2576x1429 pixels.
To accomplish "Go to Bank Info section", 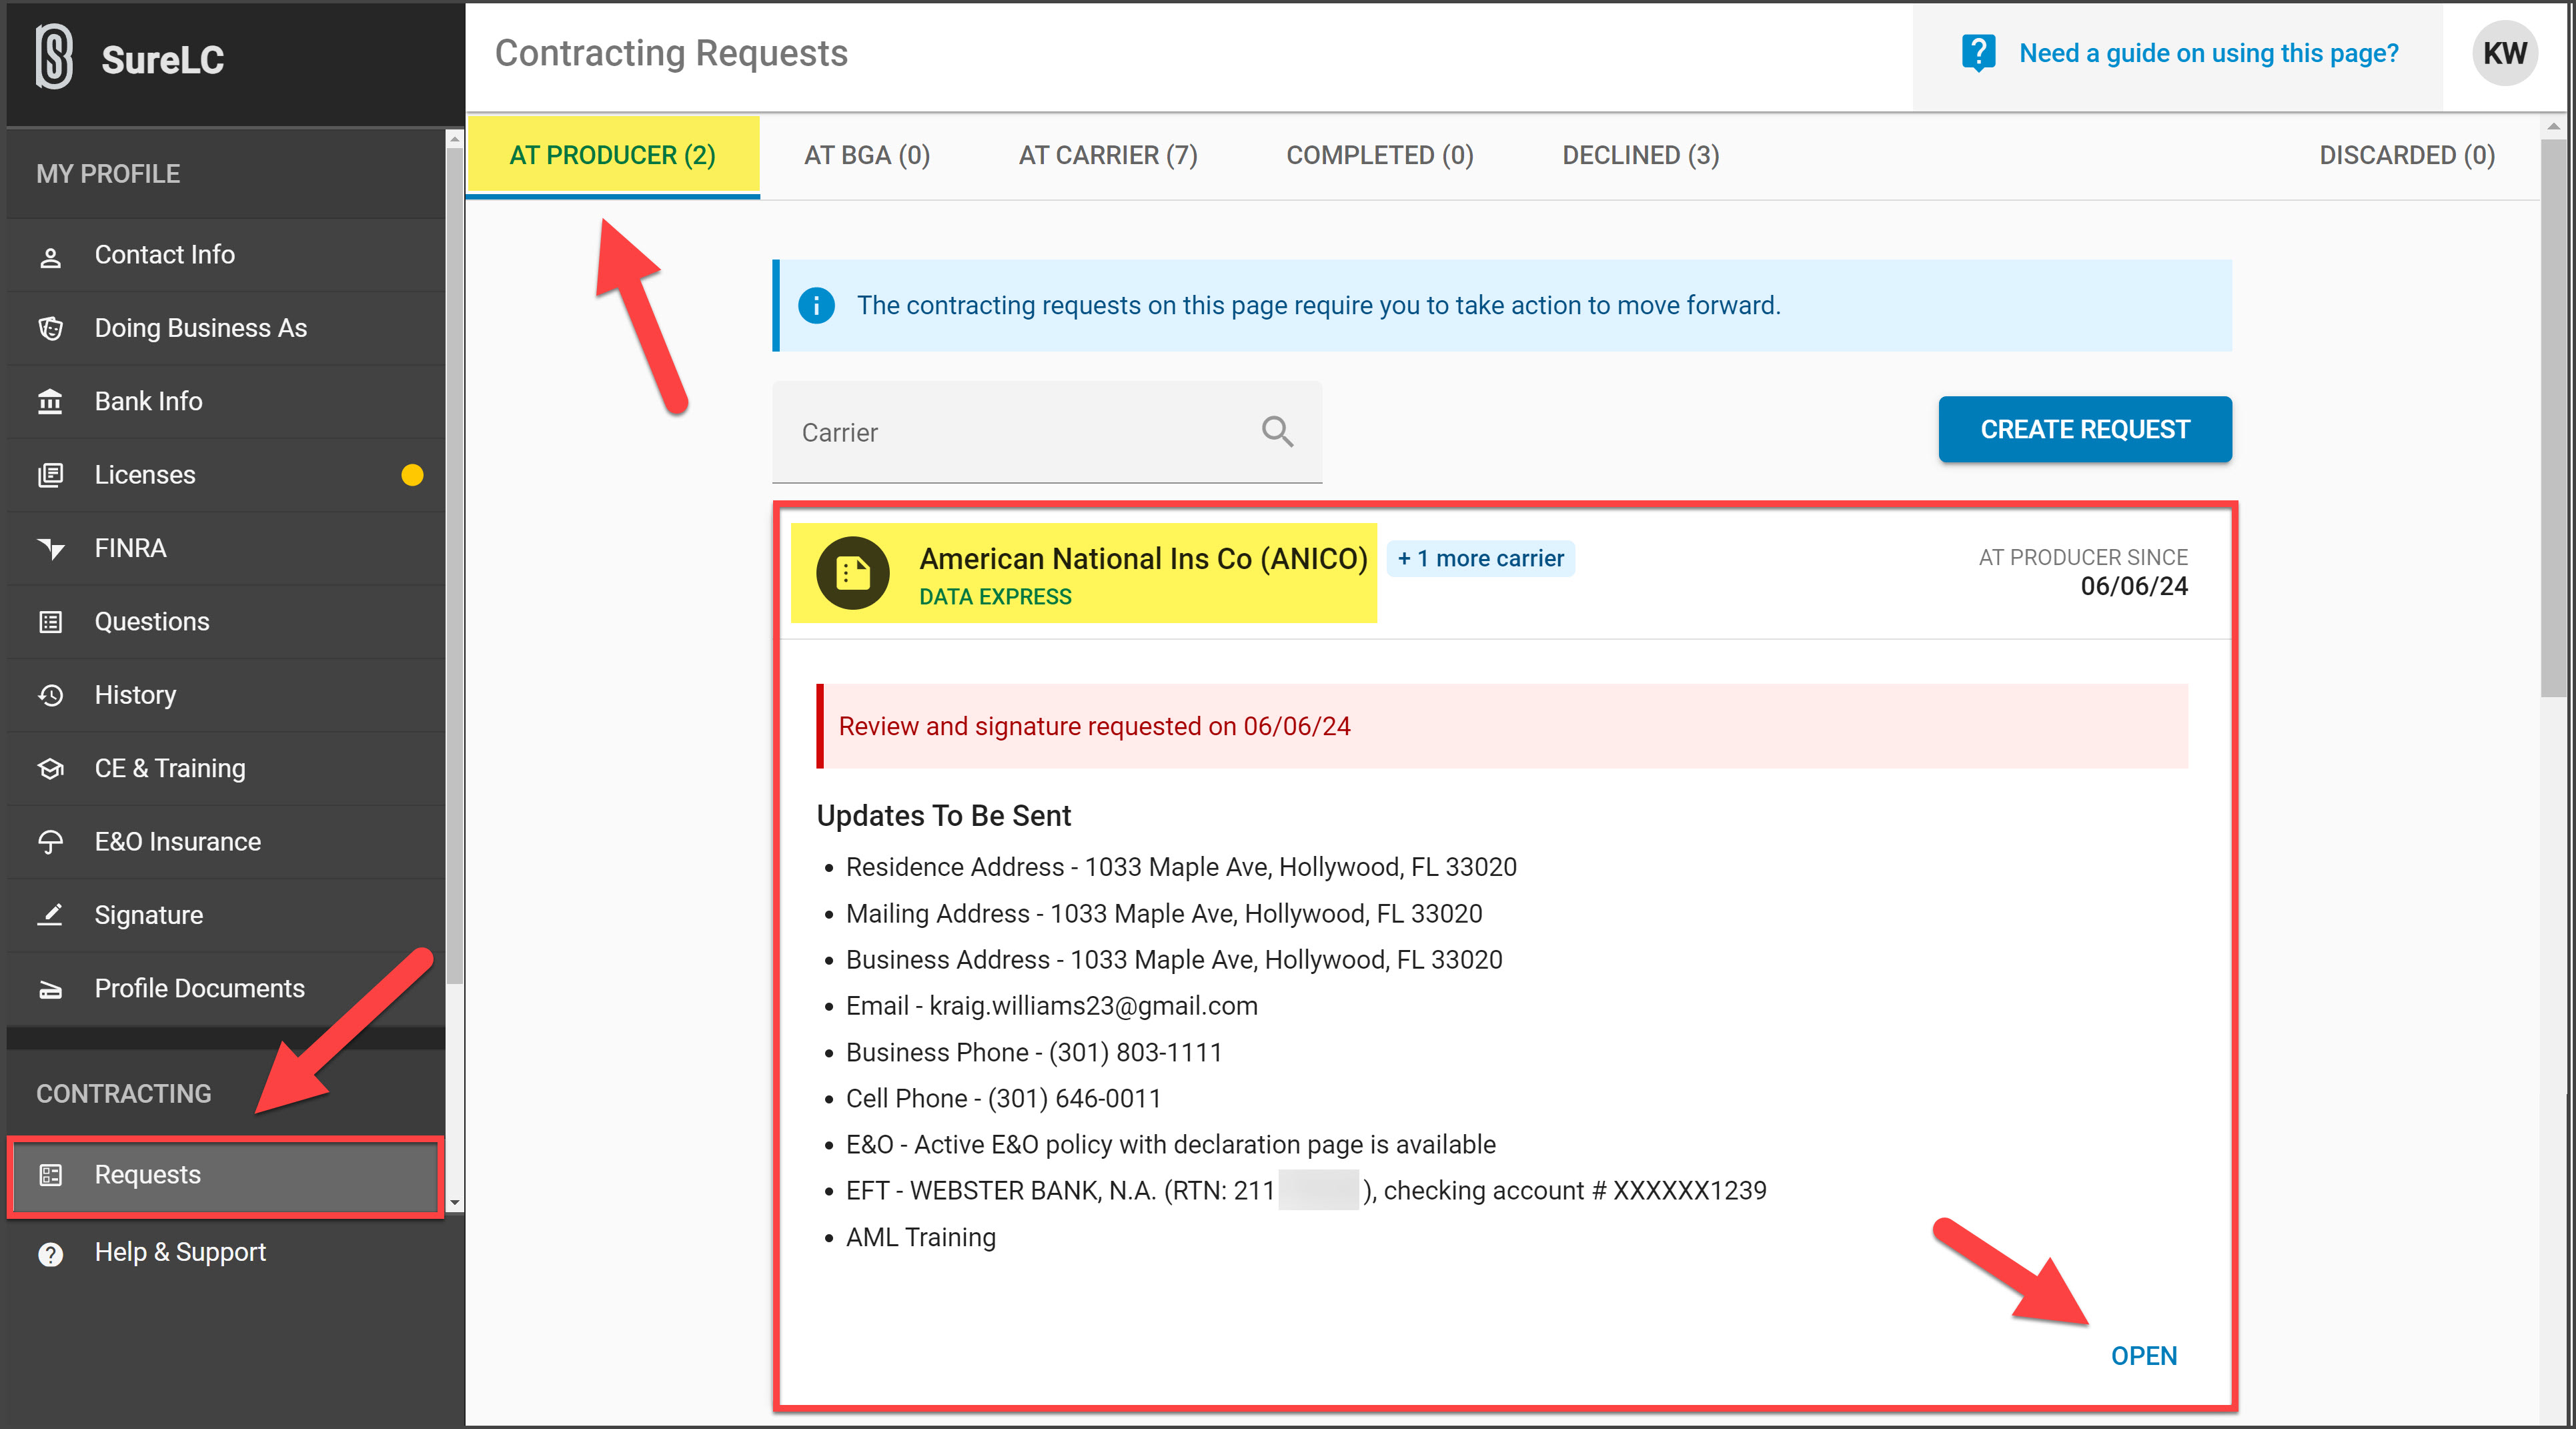I will tap(226, 401).
